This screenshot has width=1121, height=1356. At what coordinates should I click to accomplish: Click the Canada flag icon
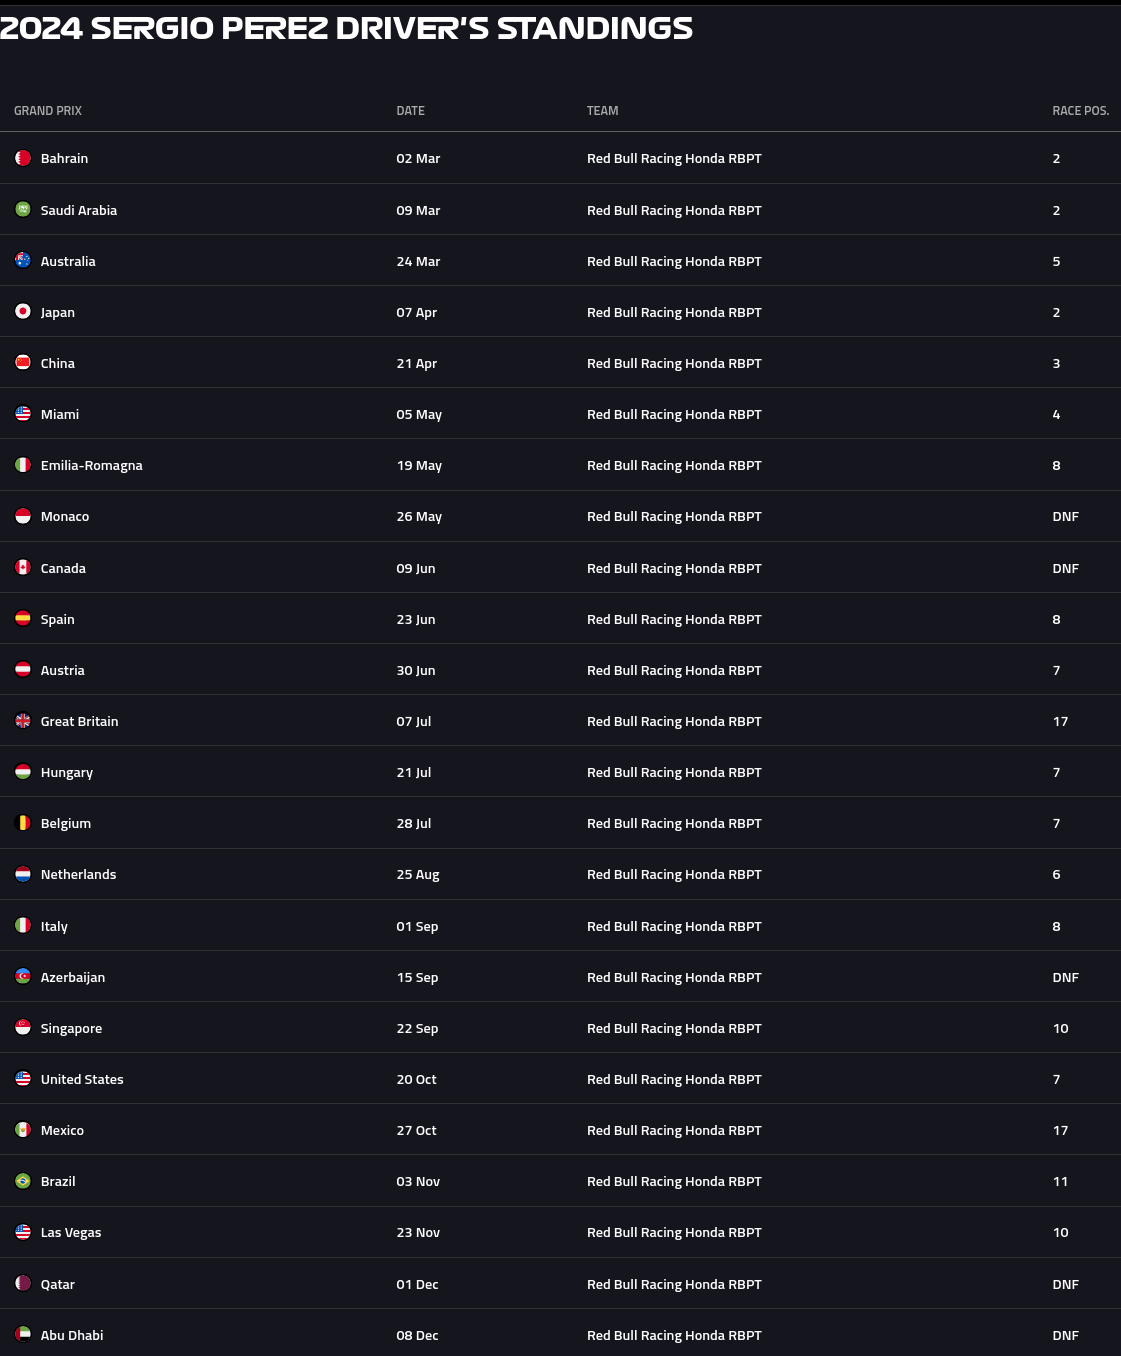pos(23,567)
